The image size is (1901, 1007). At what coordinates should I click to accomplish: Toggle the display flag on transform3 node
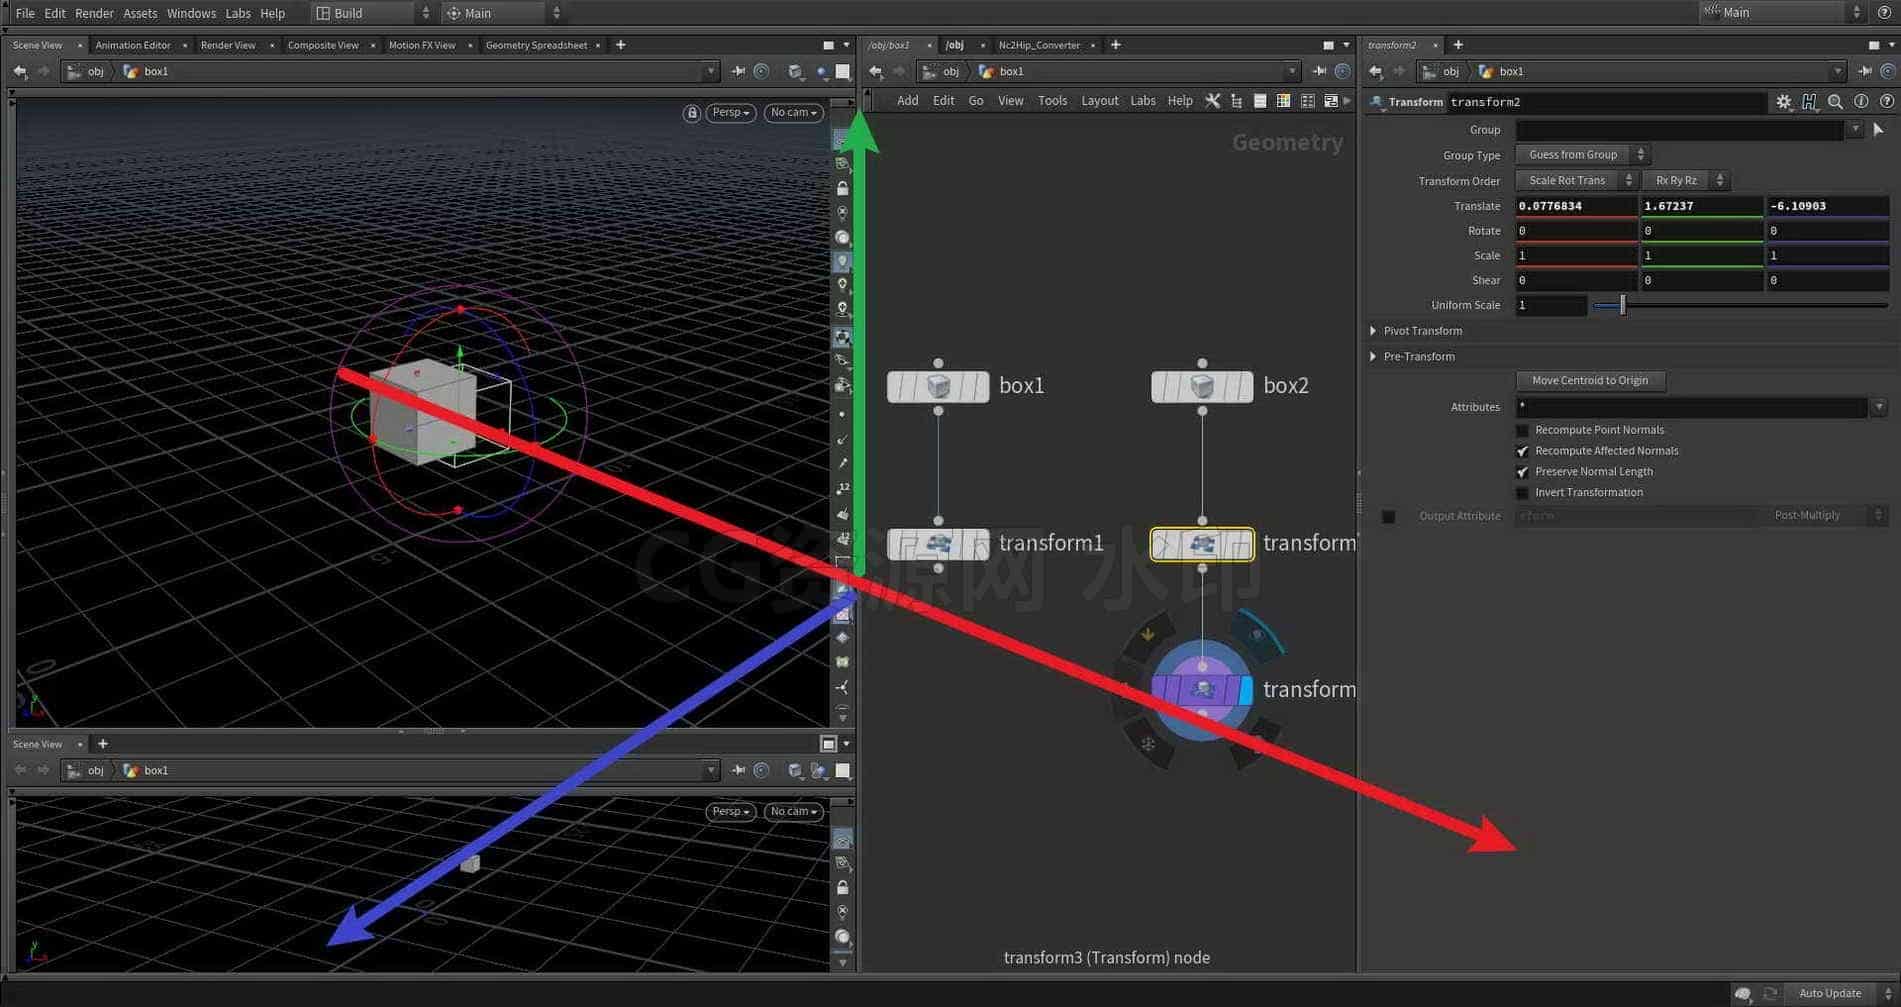[x=1245, y=690]
